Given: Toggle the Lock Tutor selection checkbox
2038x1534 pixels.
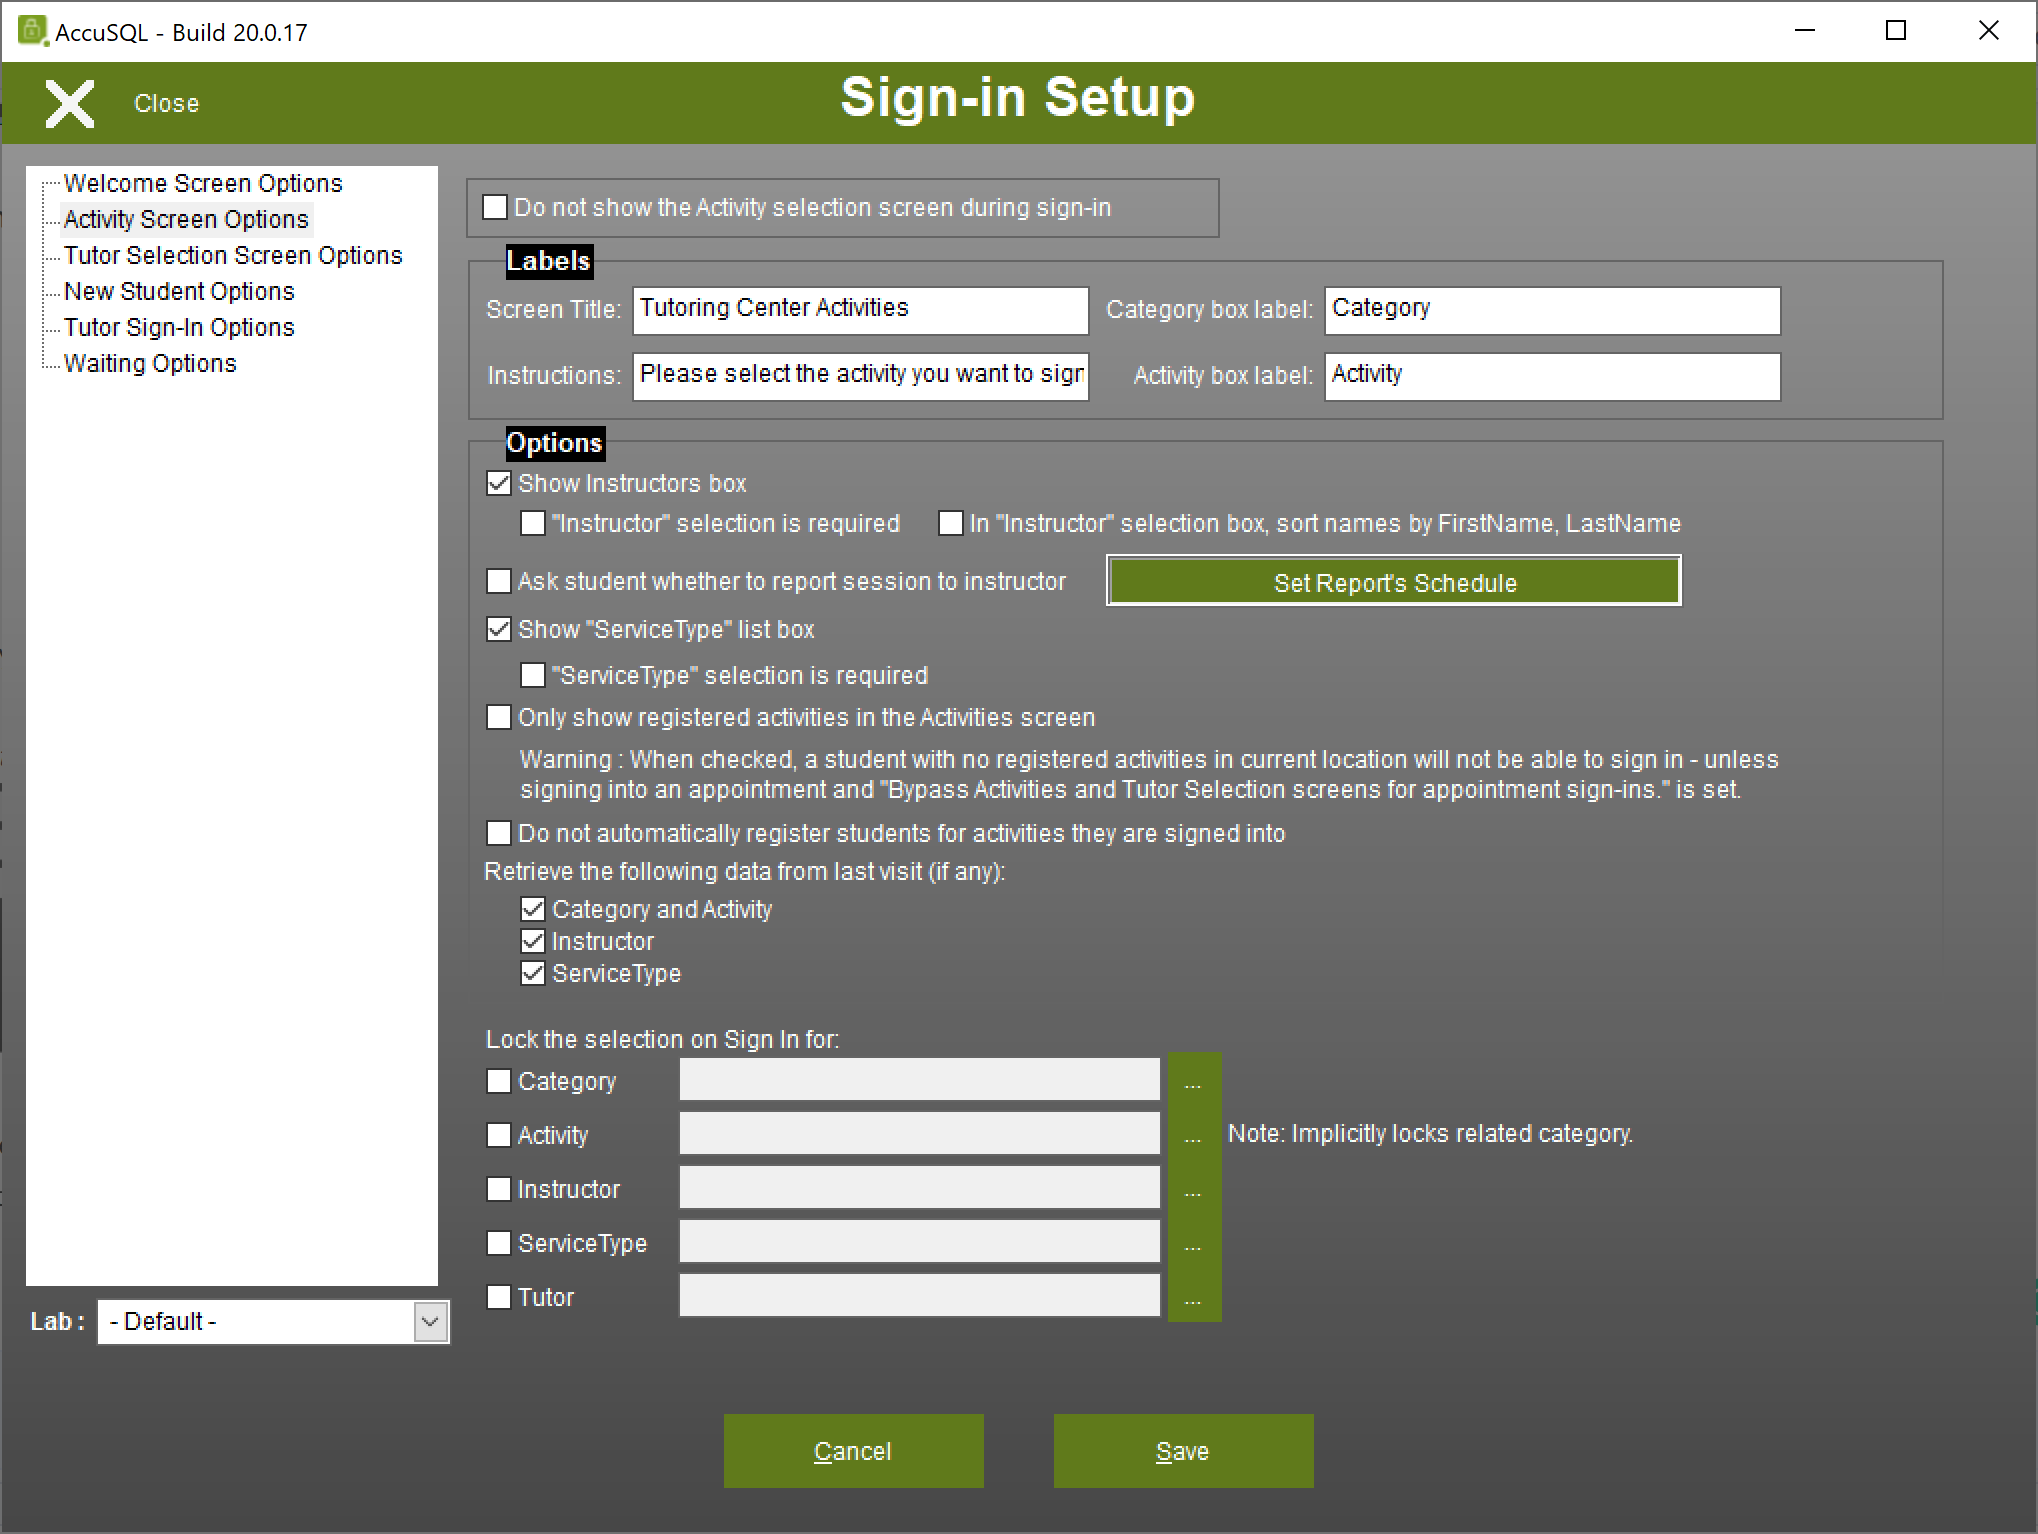Looking at the screenshot, I should (x=499, y=1297).
